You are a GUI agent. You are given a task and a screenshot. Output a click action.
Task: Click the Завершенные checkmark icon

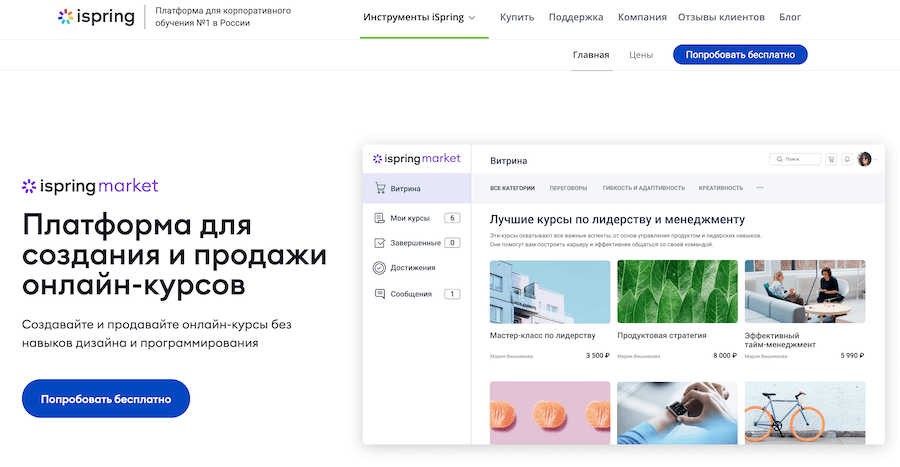[x=379, y=243]
